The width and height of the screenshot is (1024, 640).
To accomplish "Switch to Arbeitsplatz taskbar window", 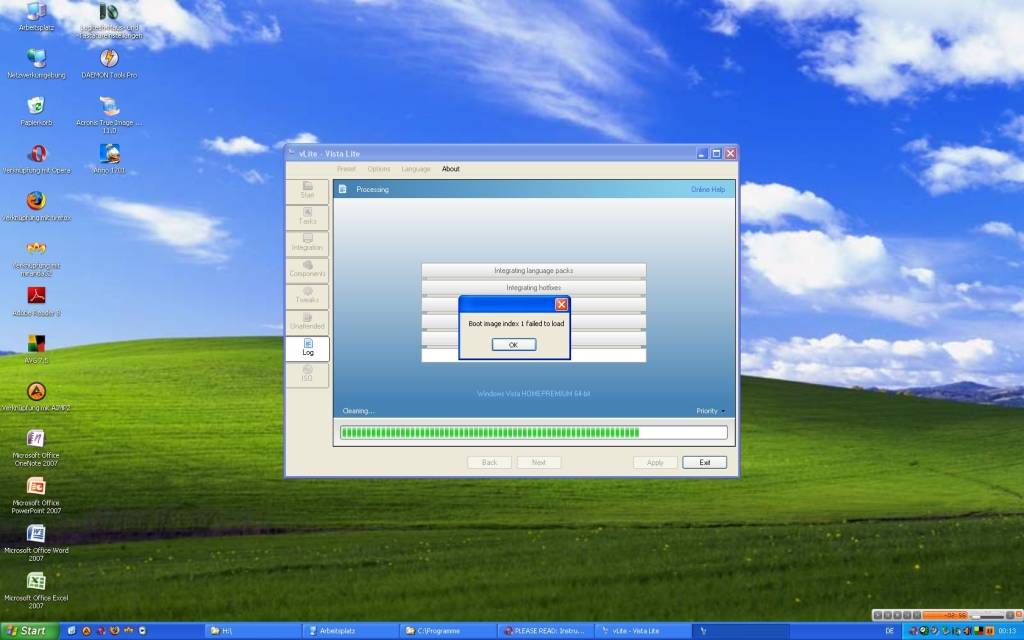I will coord(350,631).
